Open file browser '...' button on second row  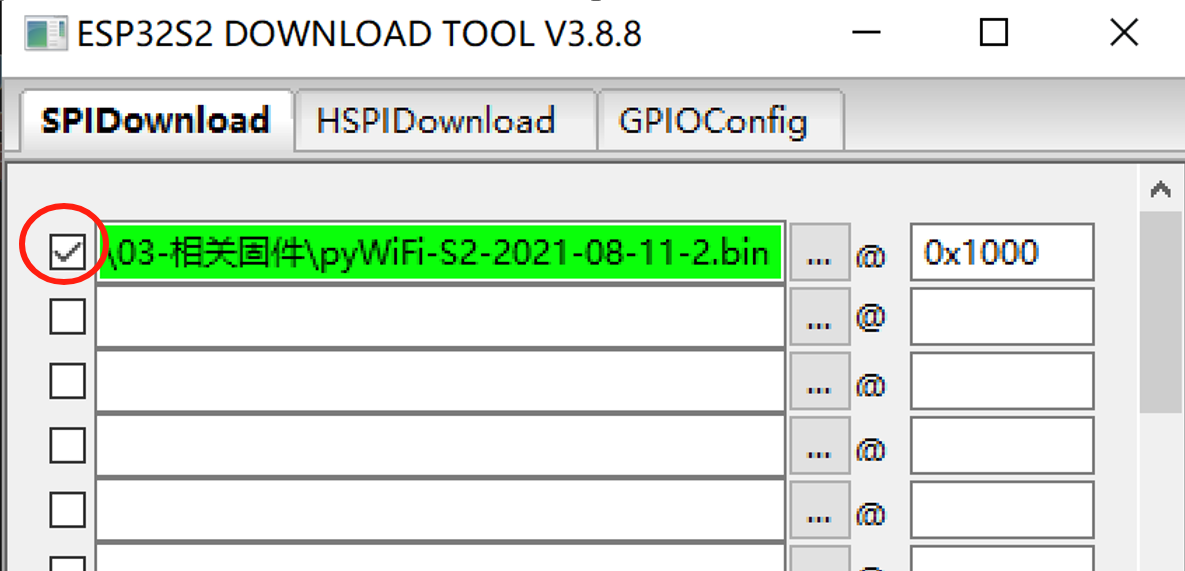(x=819, y=316)
